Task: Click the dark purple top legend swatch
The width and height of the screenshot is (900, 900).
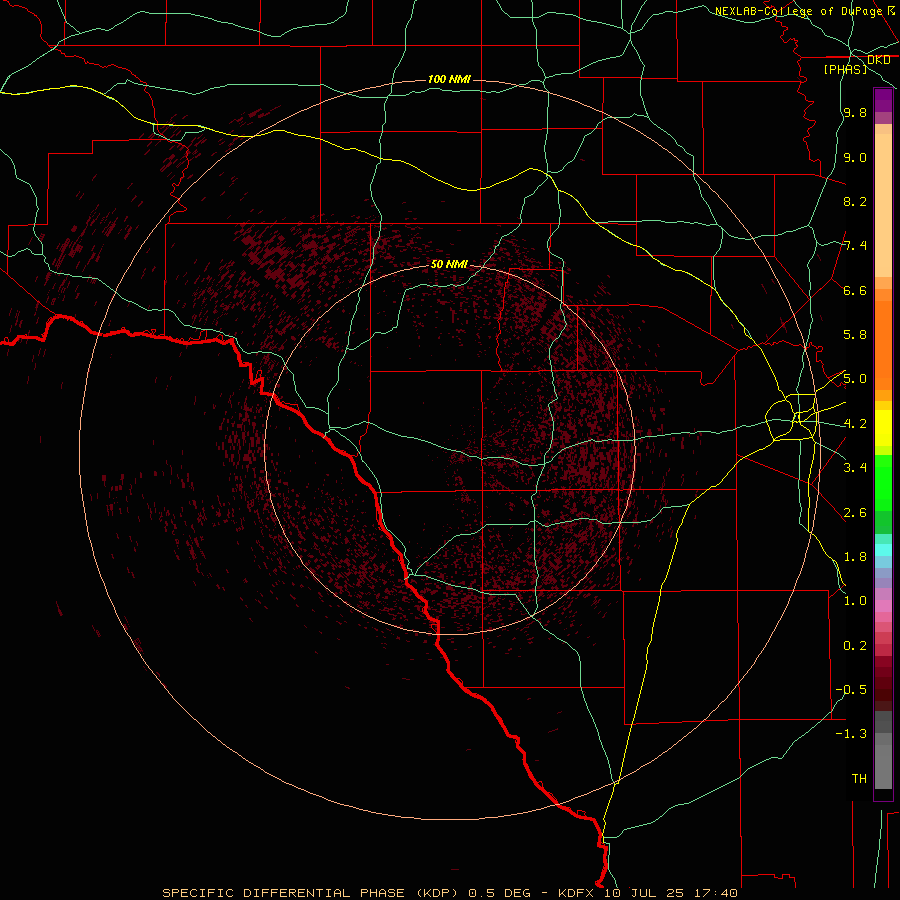Action: click(x=883, y=96)
